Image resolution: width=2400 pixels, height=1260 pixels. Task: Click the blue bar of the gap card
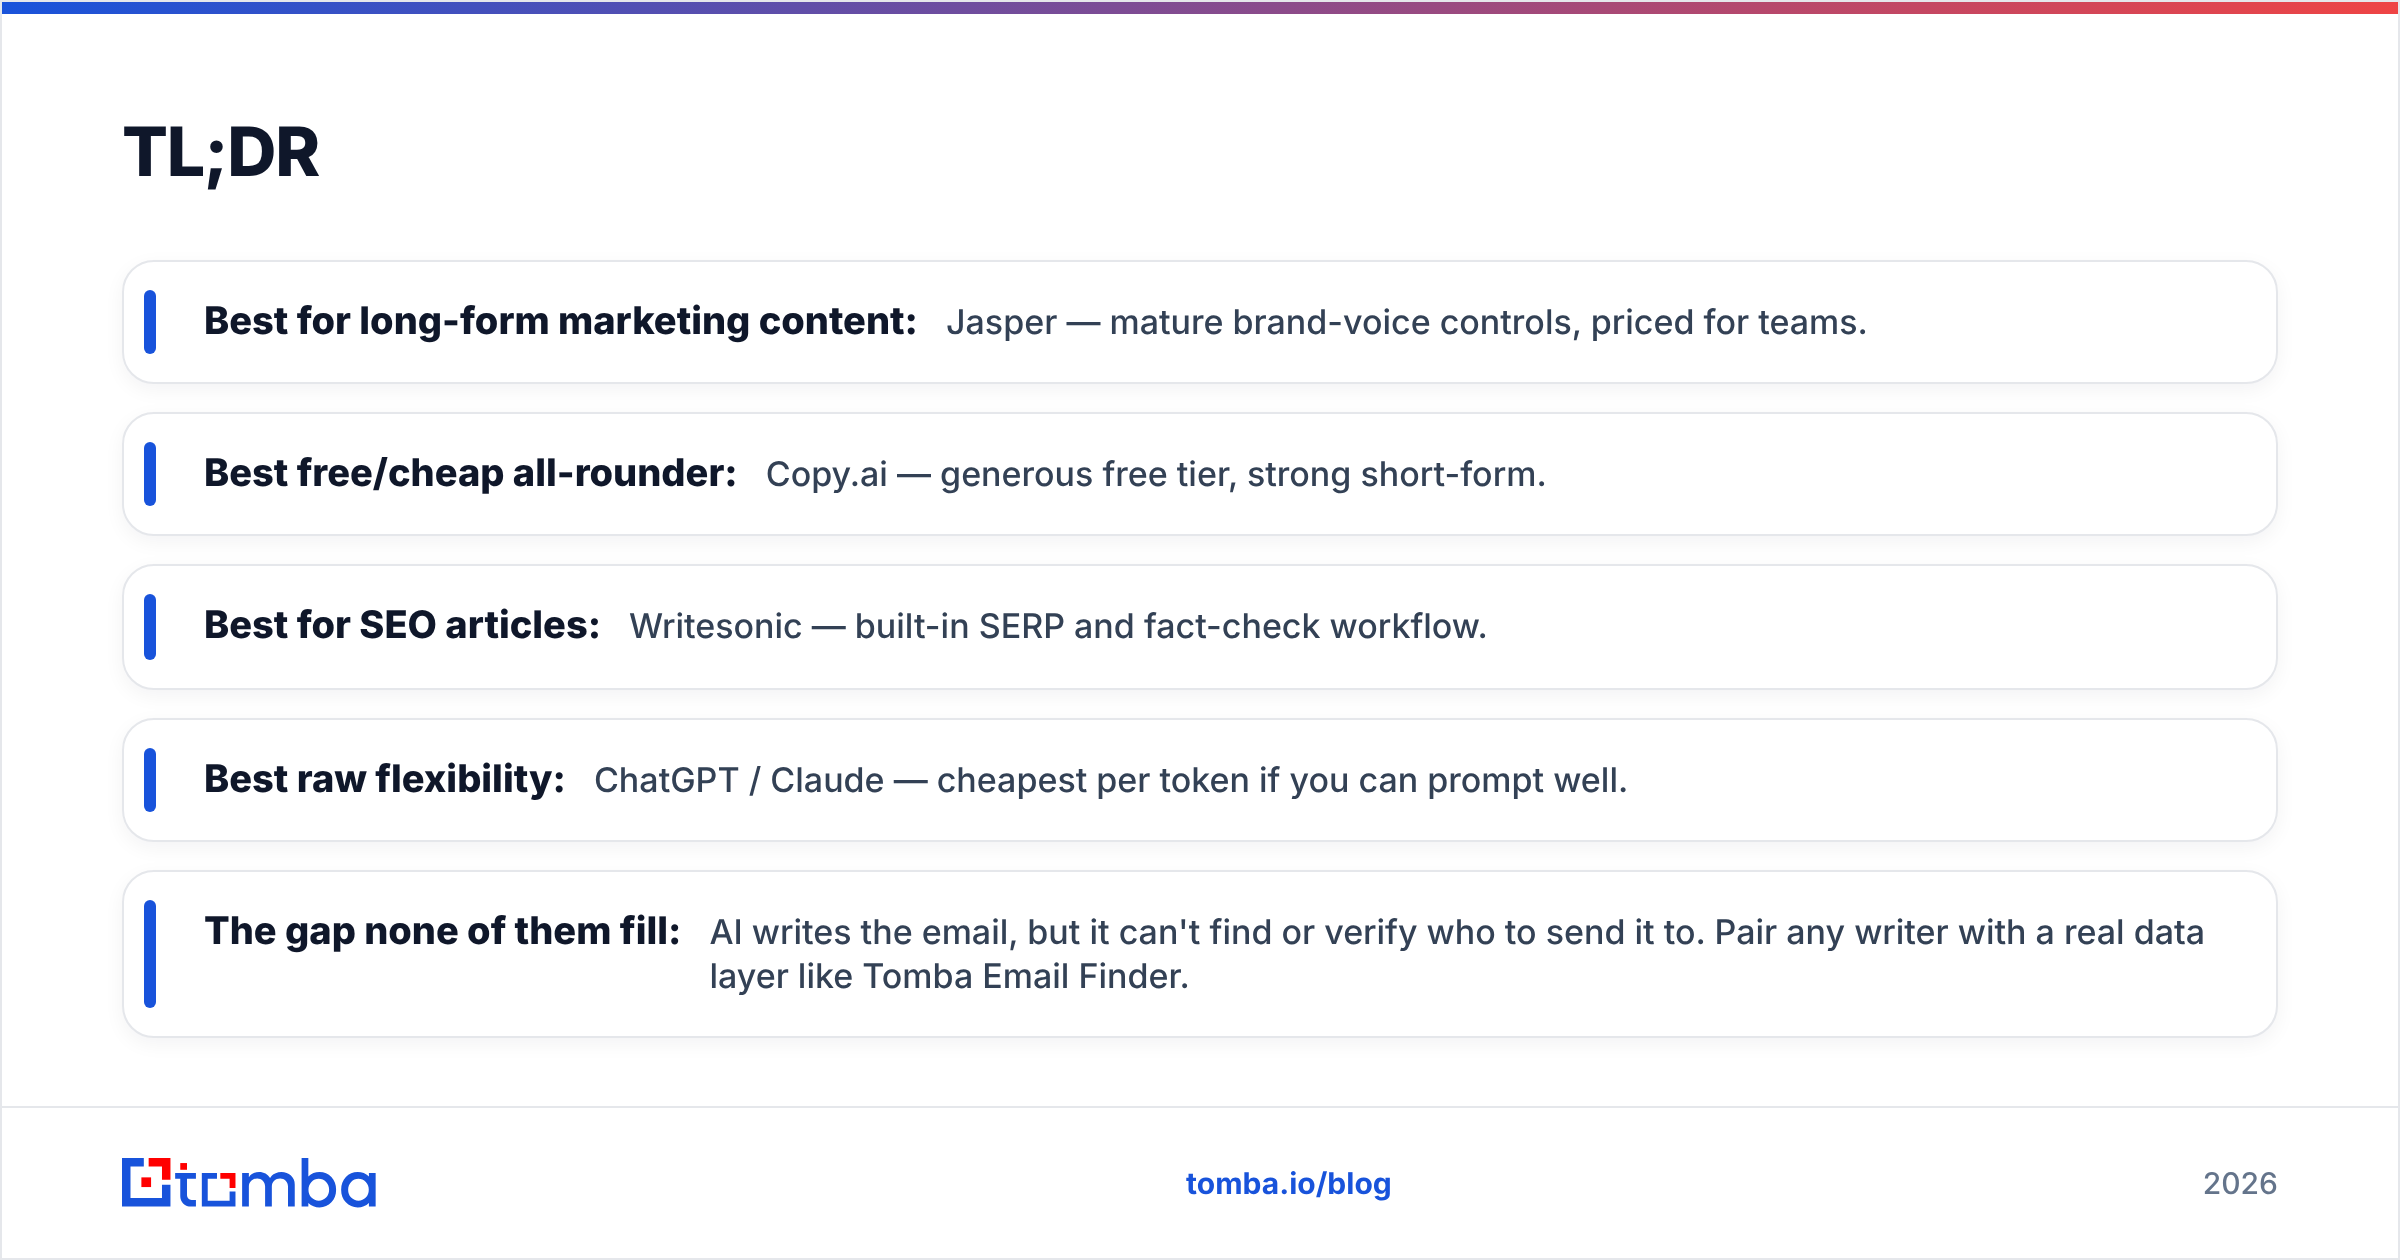tap(150, 954)
